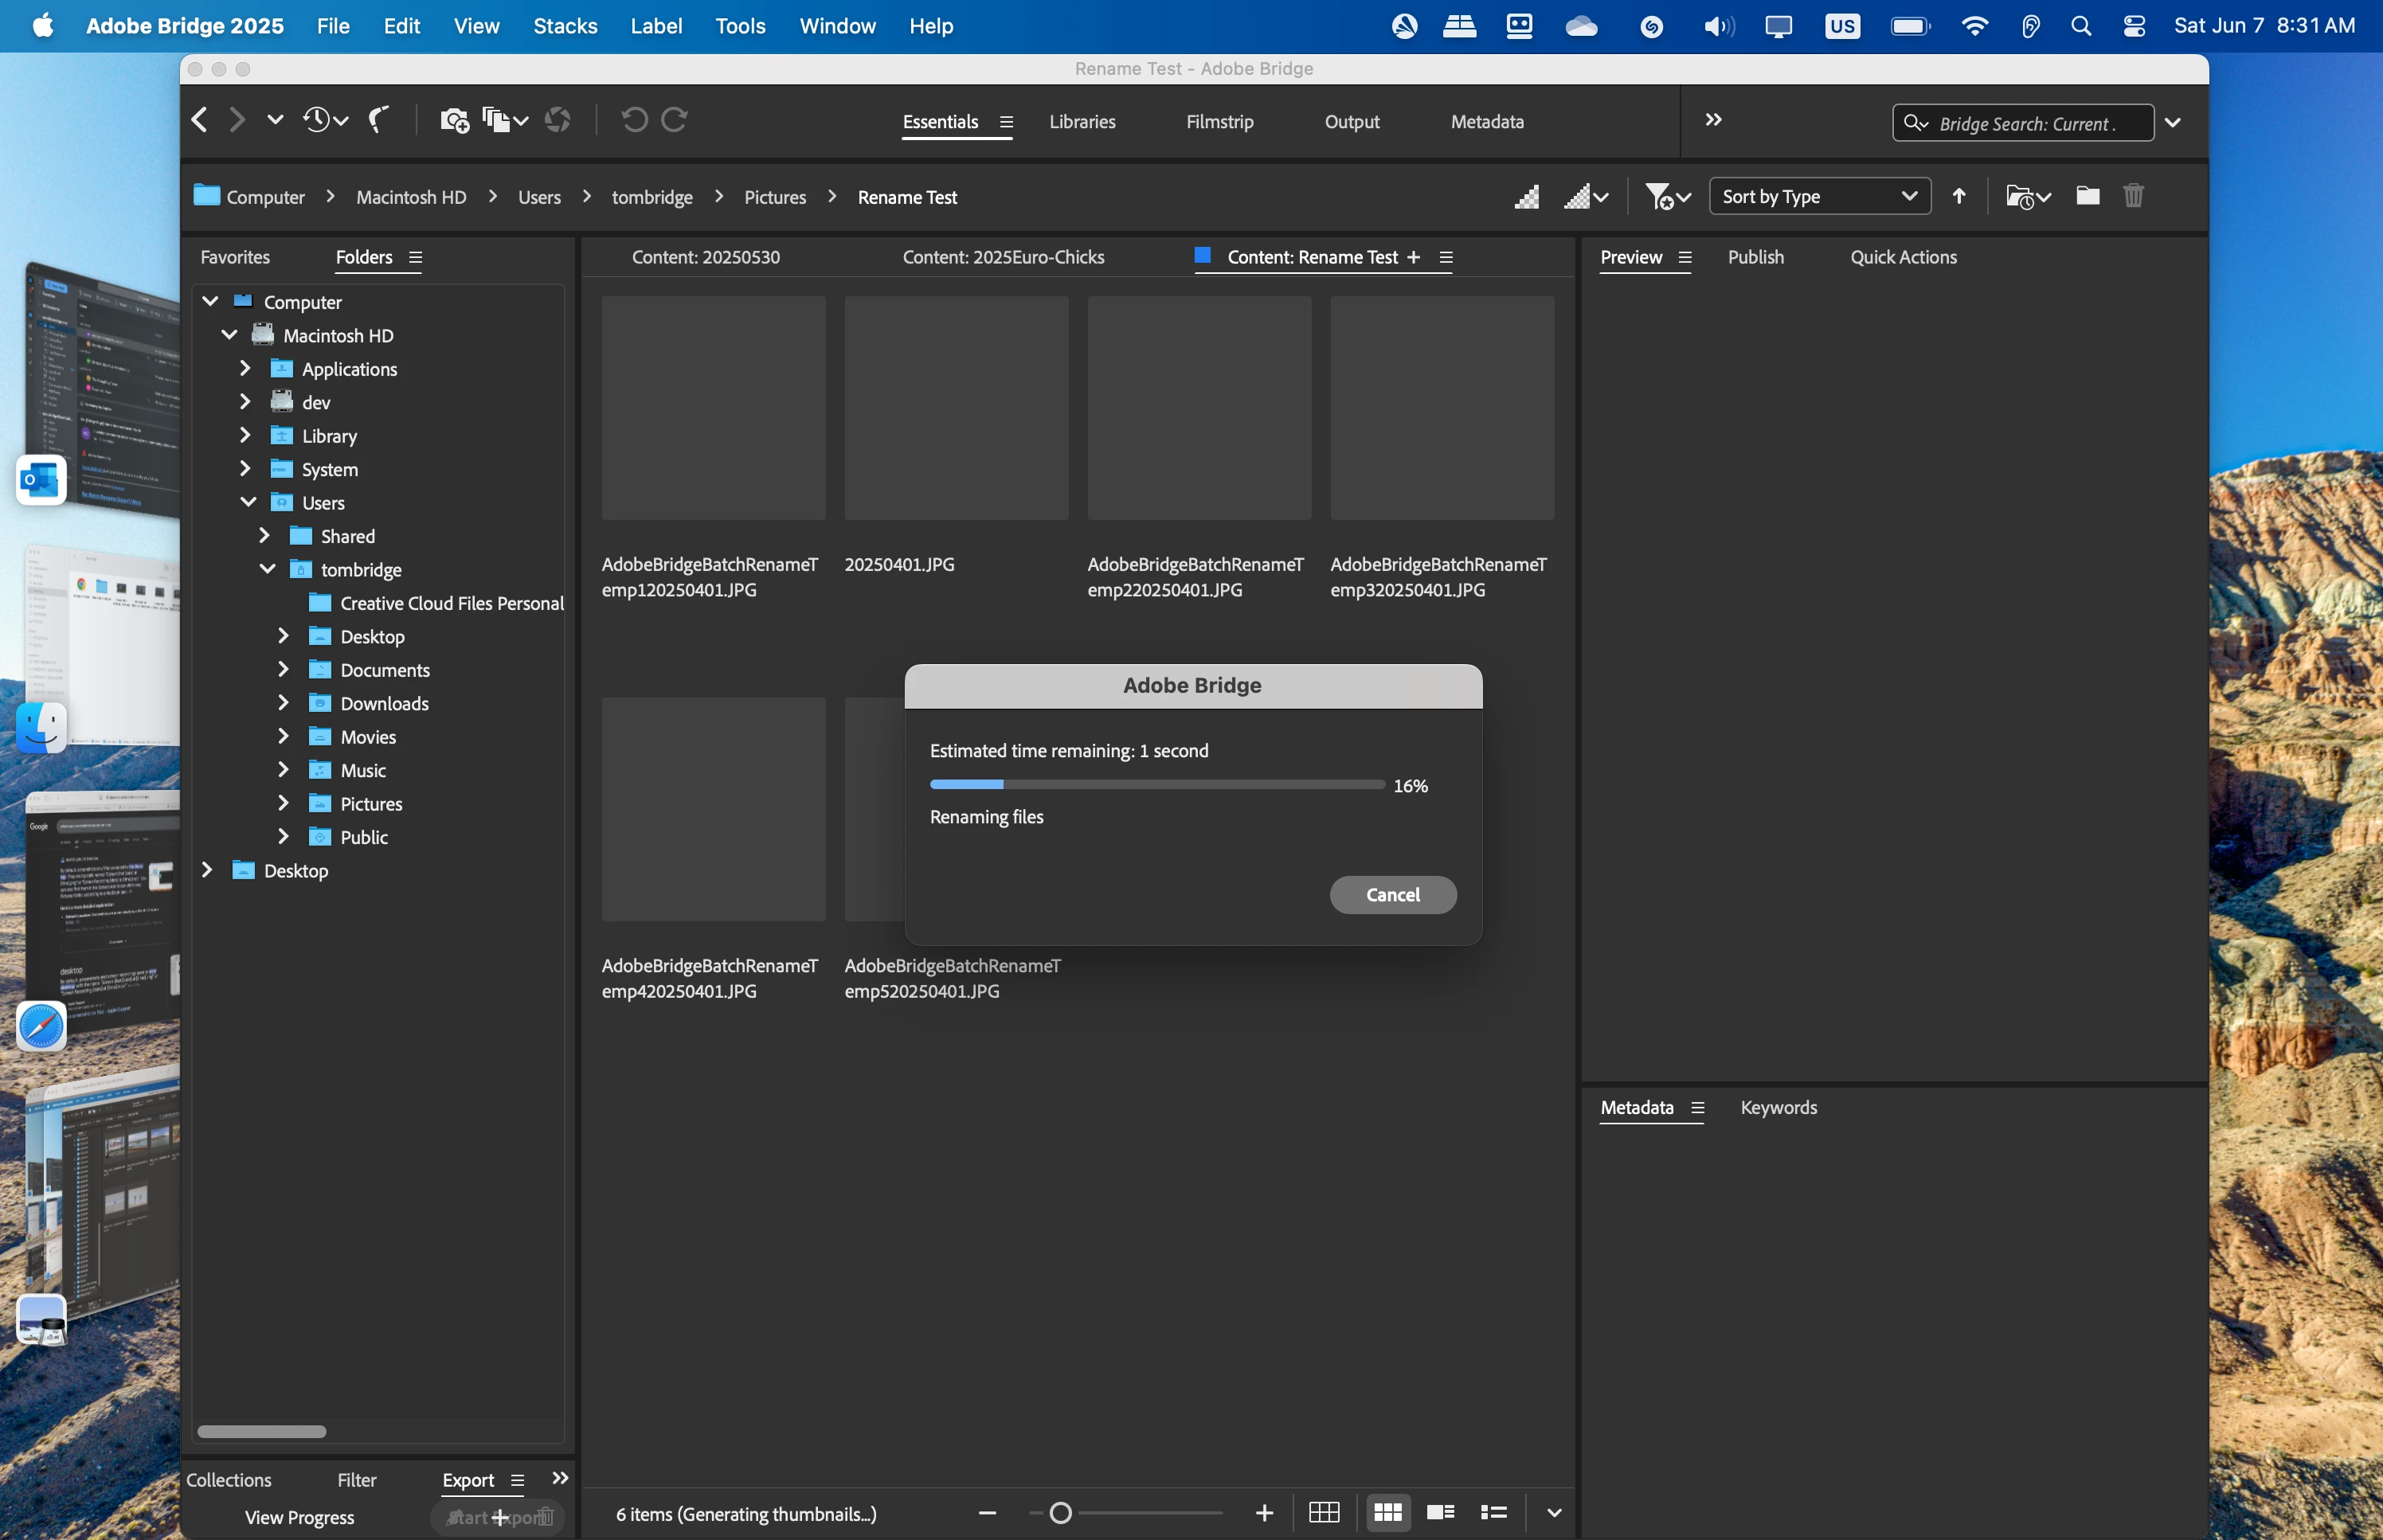This screenshot has height=1540, width=2383.
Task: Switch to the Filmstrip workspace
Action: pos(1219,122)
